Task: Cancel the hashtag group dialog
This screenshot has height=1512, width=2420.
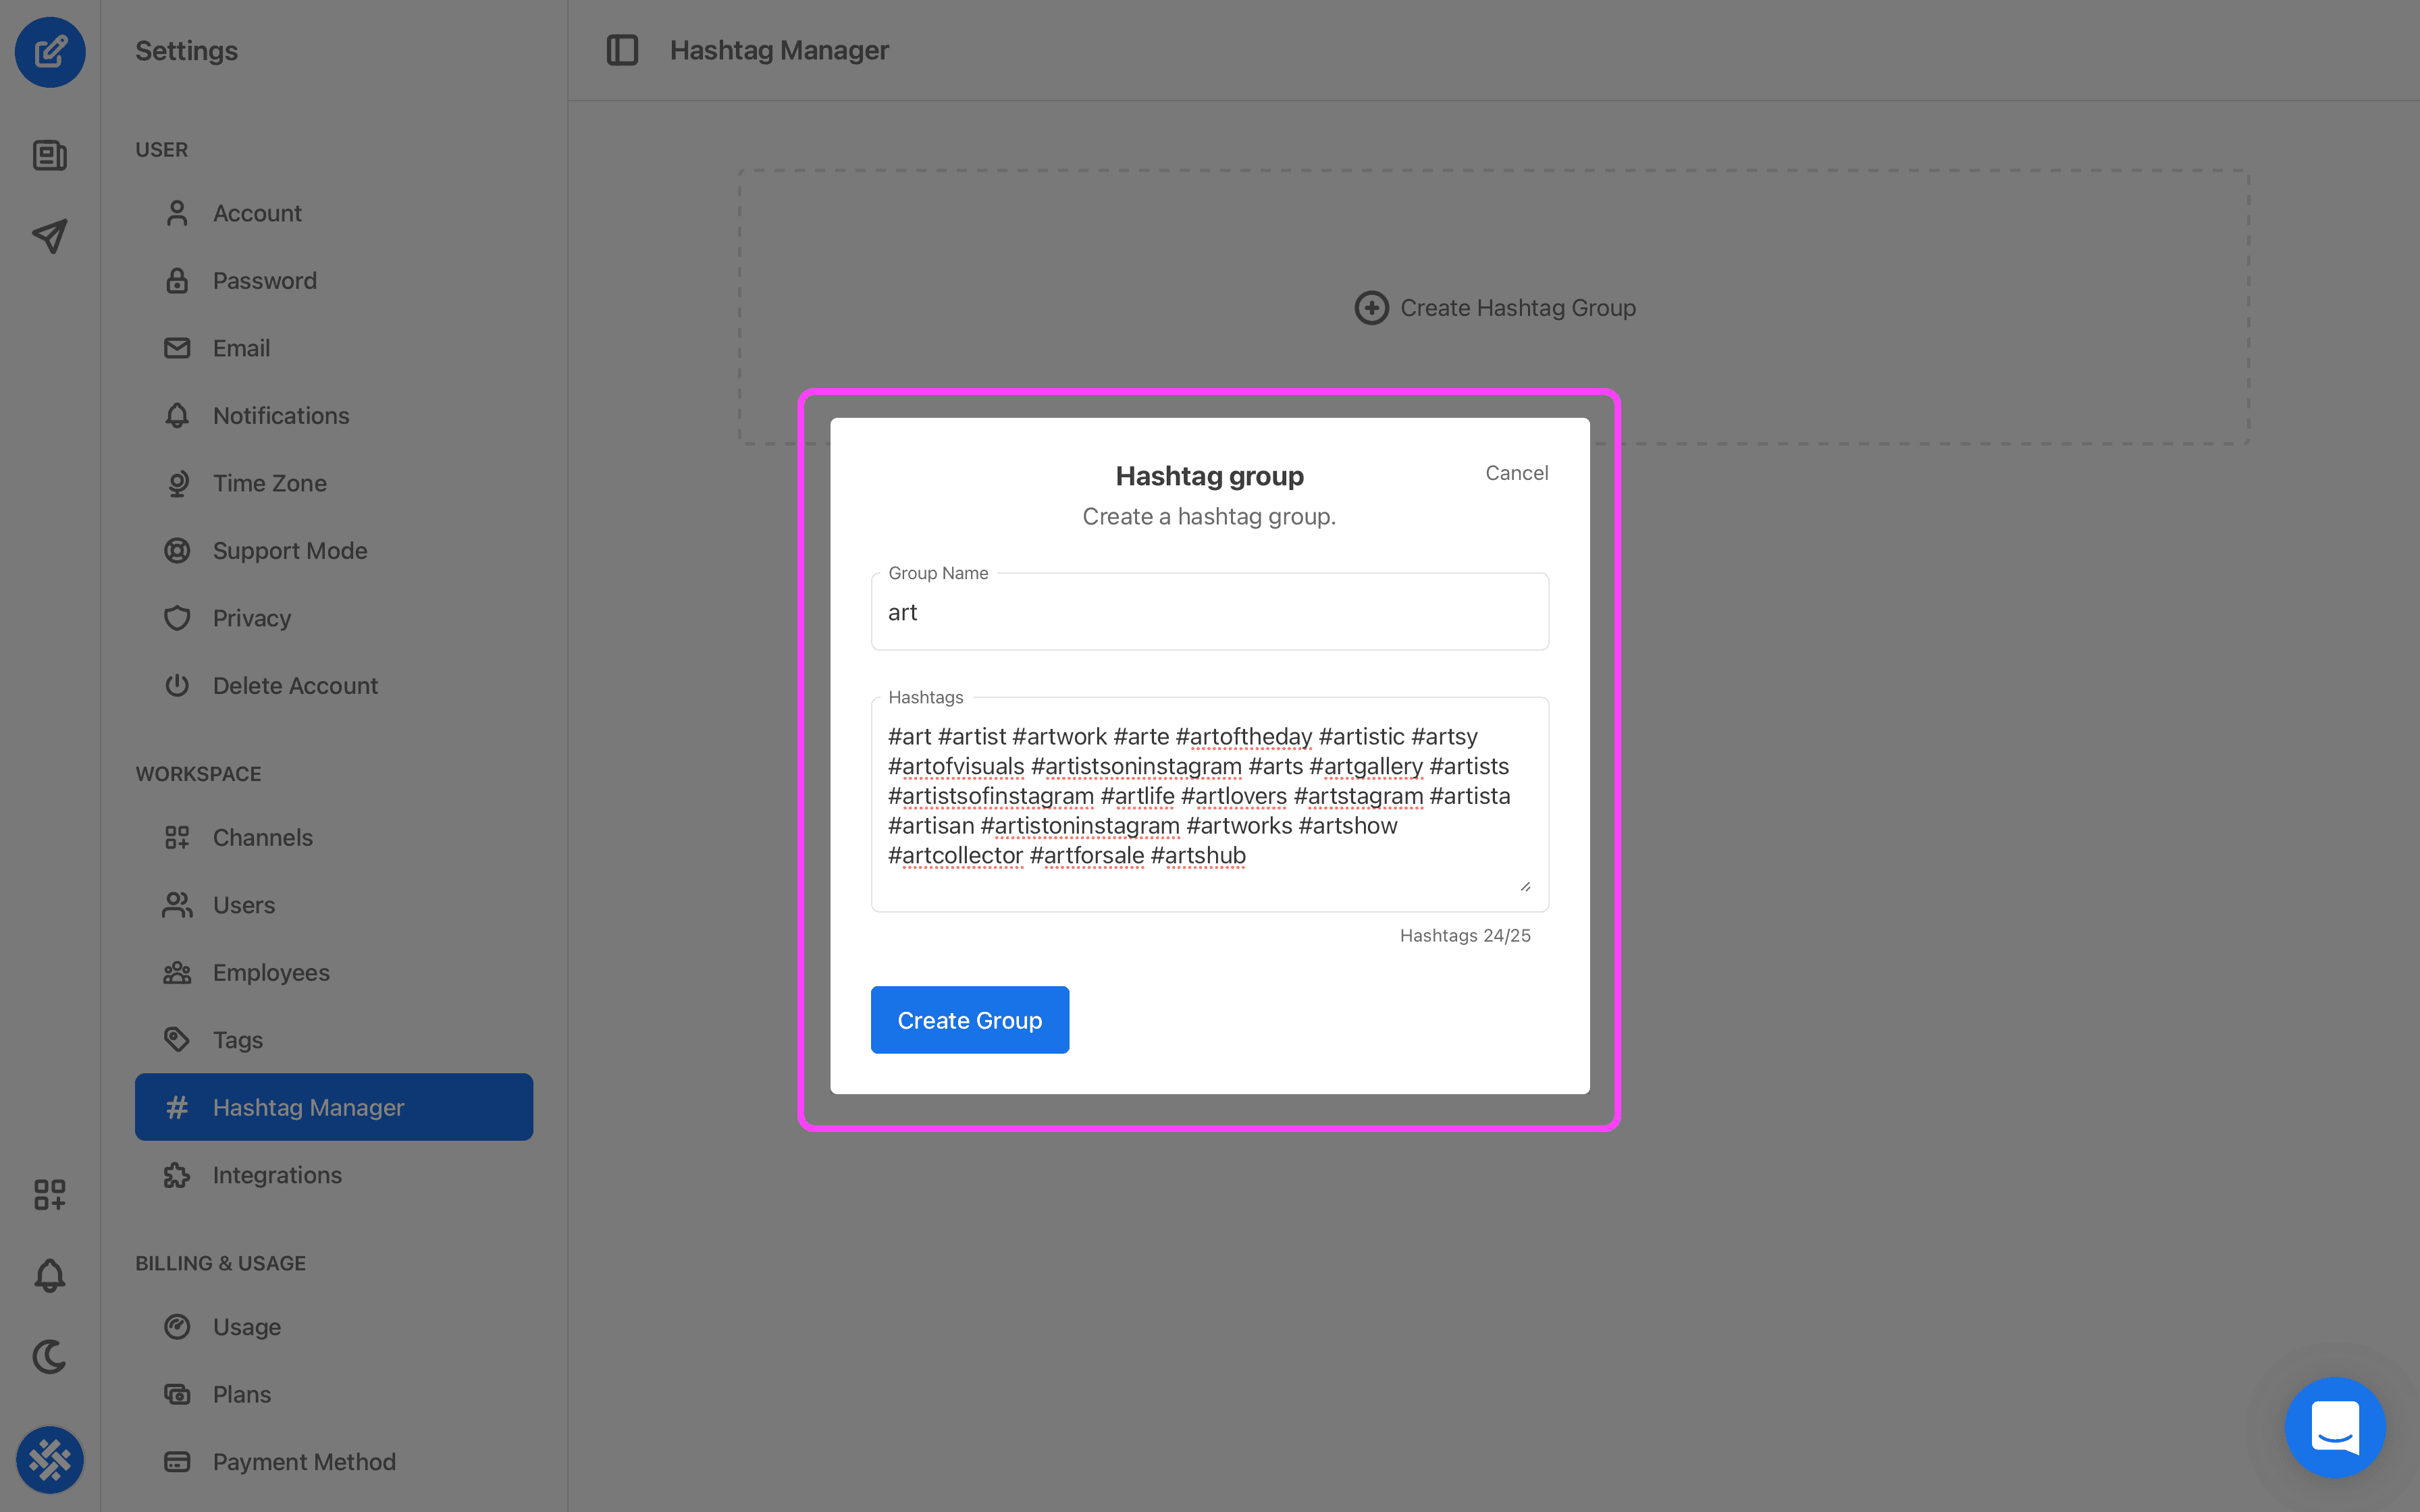Action: click(x=1516, y=473)
